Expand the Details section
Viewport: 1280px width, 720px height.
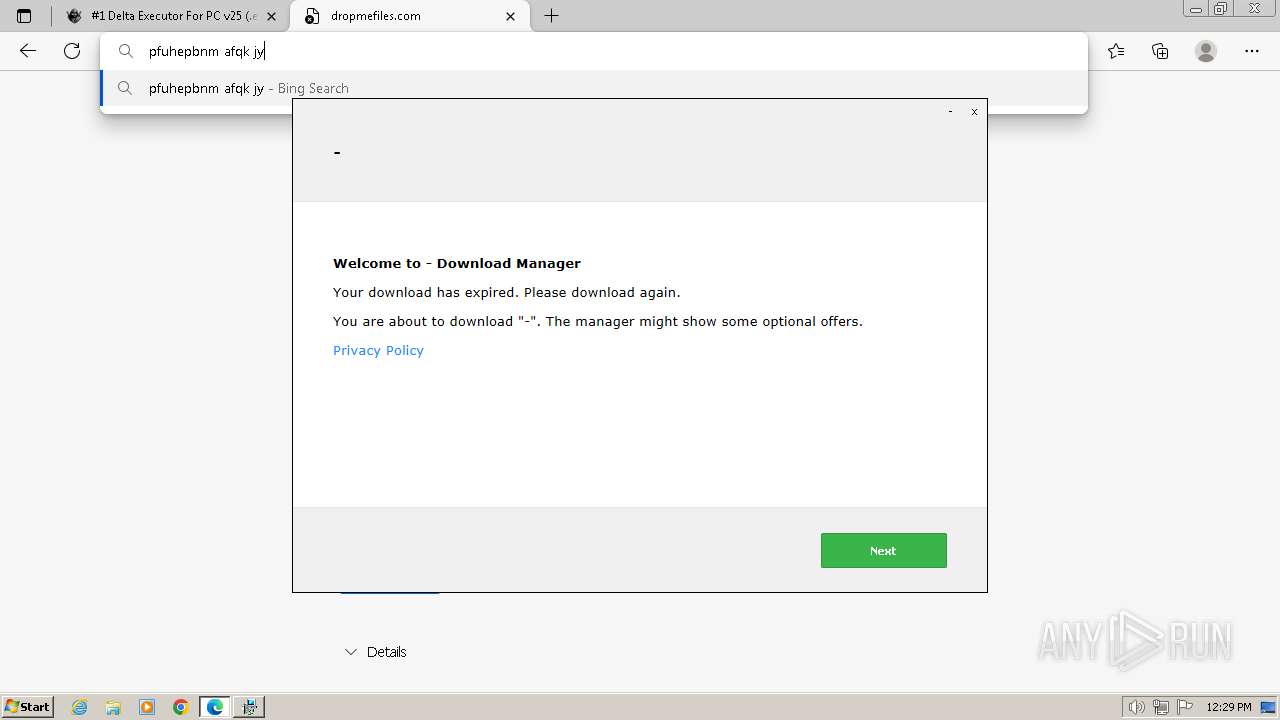pos(375,652)
